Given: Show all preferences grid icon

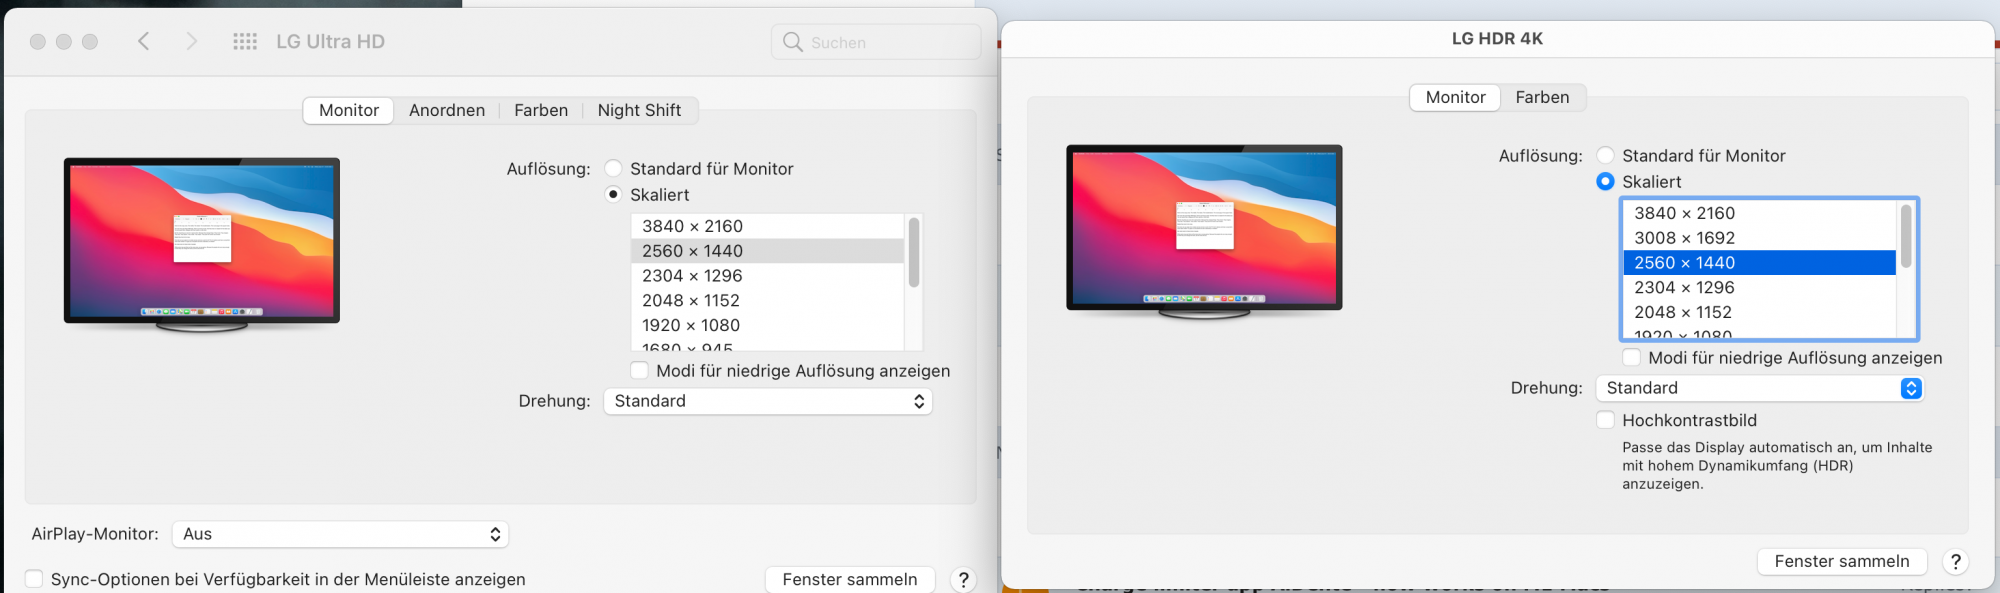Looking at the screenshot, I should pos(245,41).
